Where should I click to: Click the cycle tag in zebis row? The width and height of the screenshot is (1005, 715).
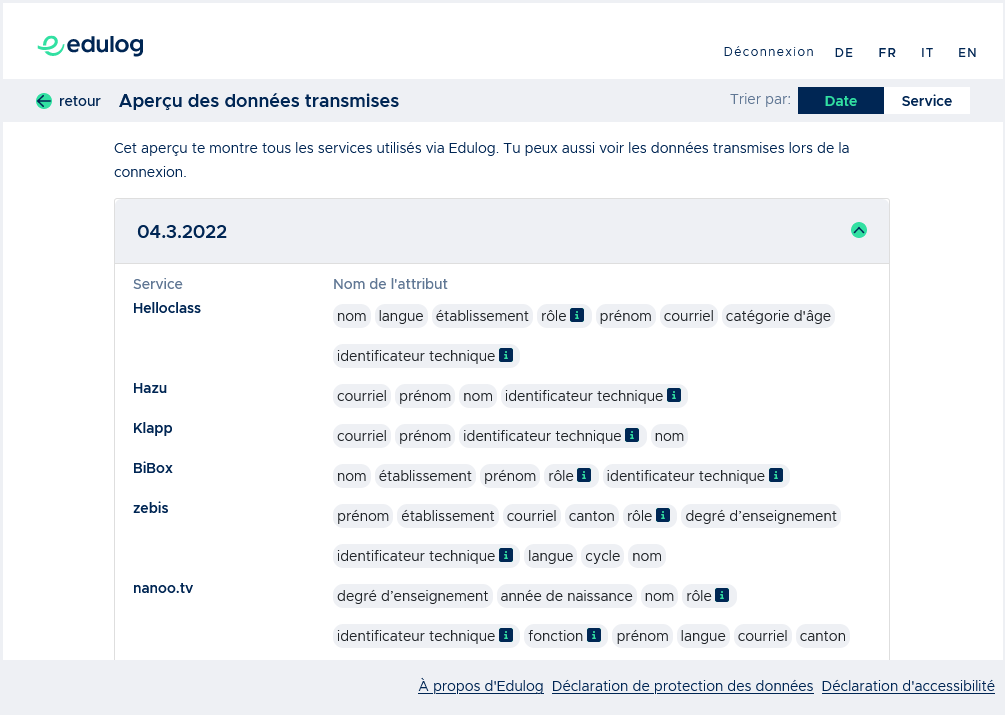point(602,556)
